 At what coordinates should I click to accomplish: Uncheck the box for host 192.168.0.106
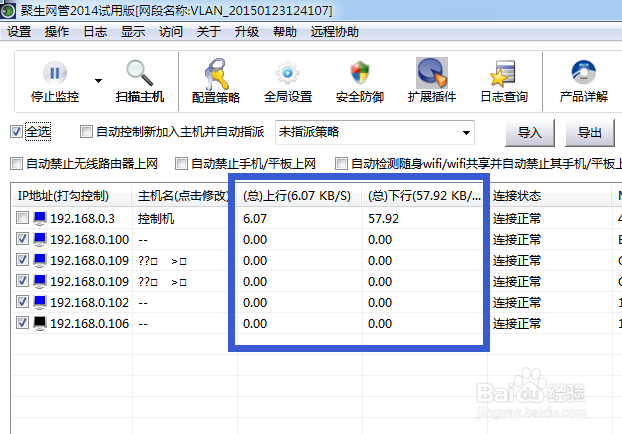pos(22,323)
